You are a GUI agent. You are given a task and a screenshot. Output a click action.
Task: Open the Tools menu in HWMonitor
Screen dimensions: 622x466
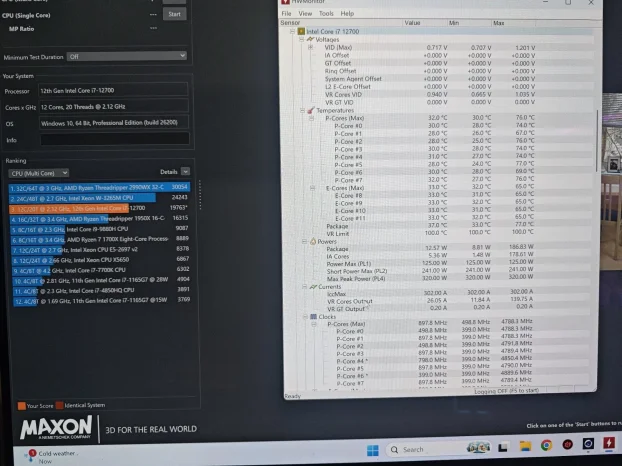(326, 13)
